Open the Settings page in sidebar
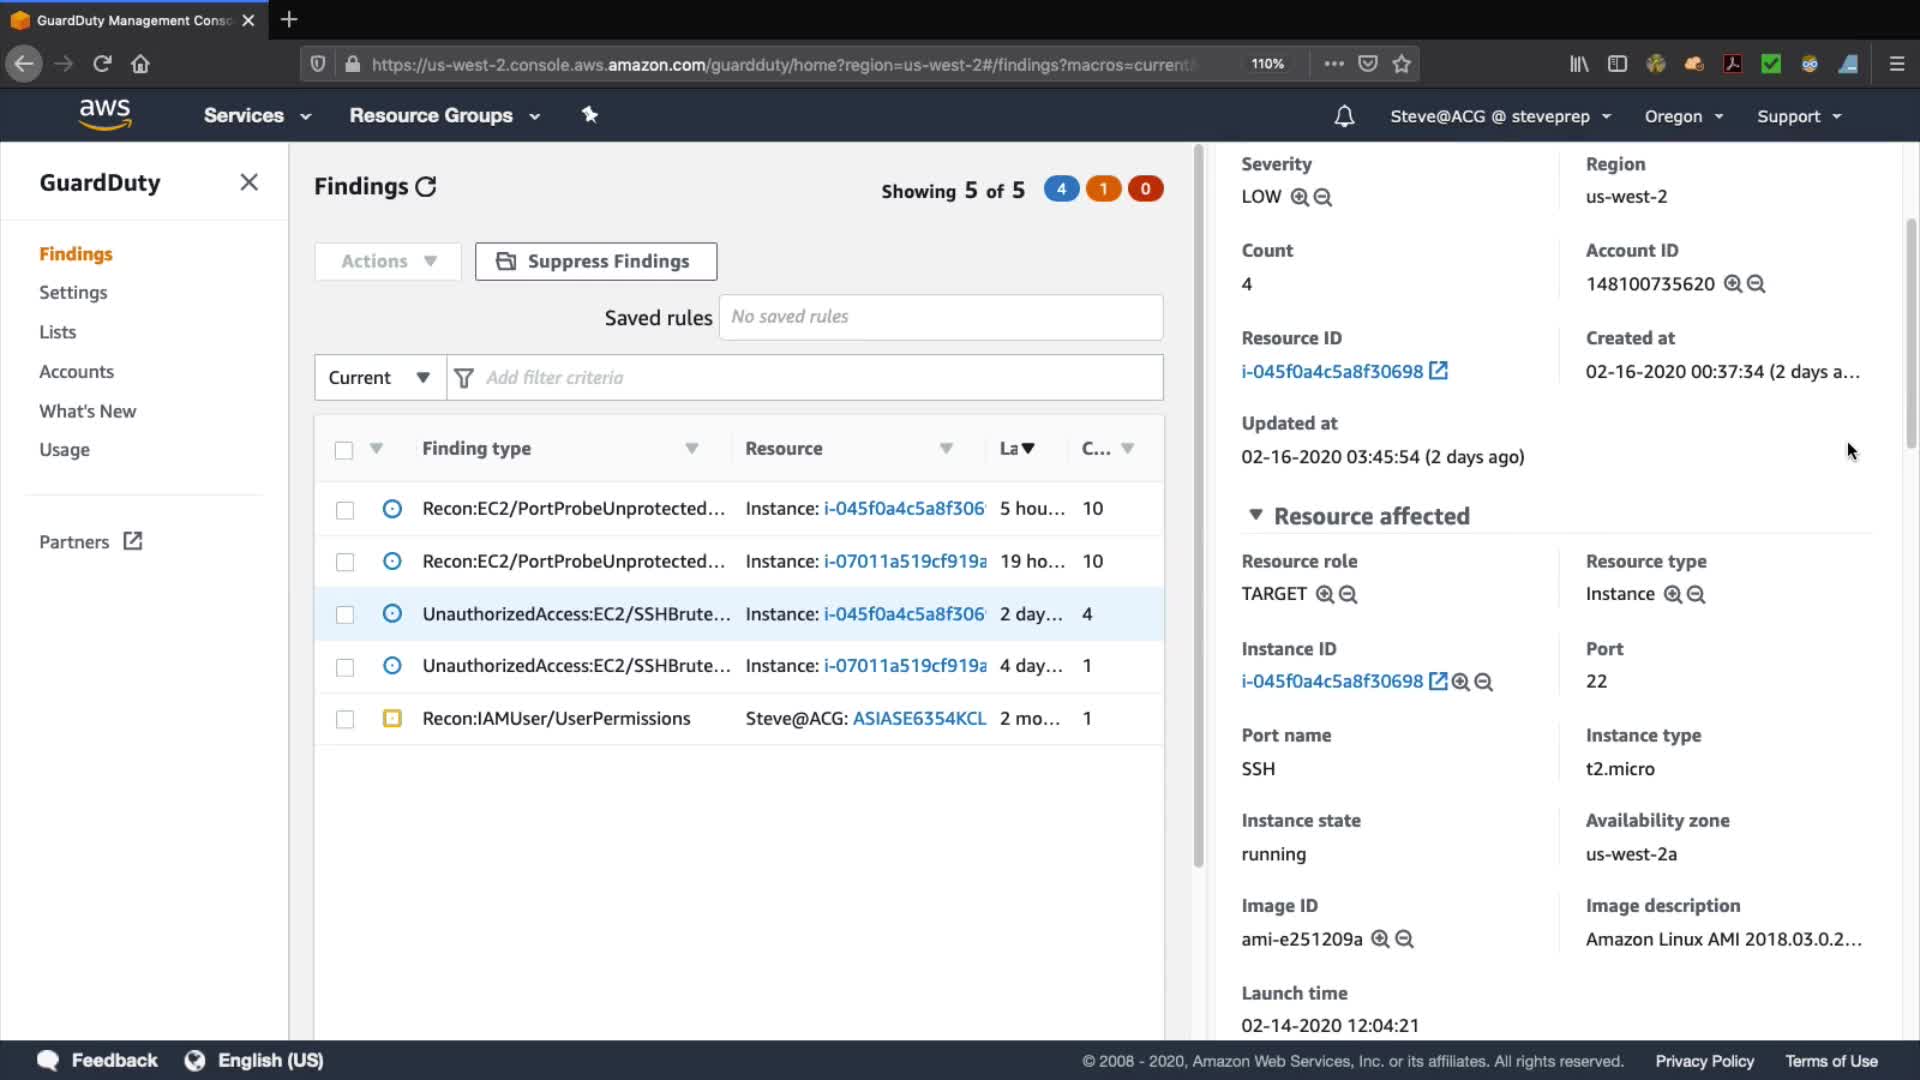The width and height of the screenshot is (1920, 1080). click(x=73, y=292)
